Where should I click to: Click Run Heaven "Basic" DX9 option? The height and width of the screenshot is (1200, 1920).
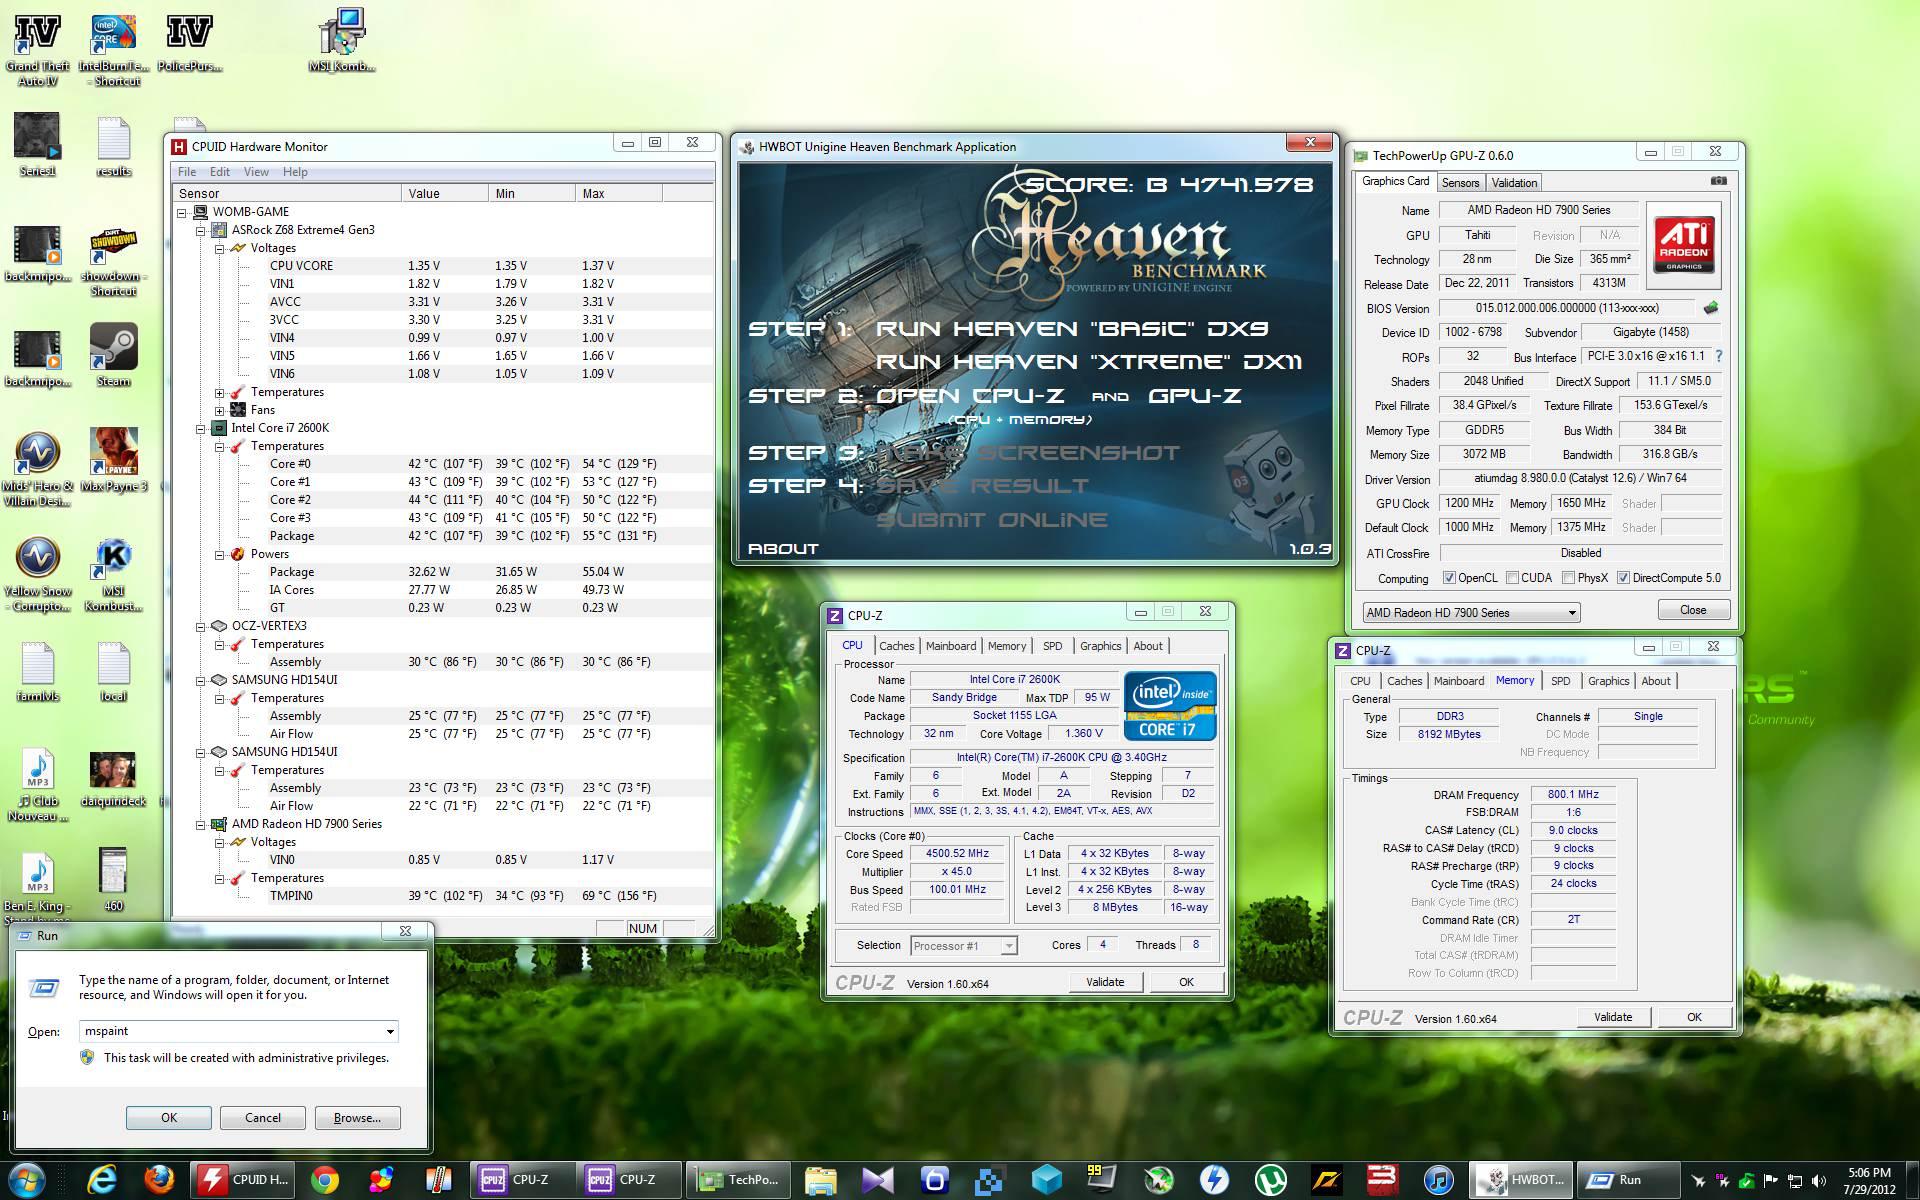1072,329
